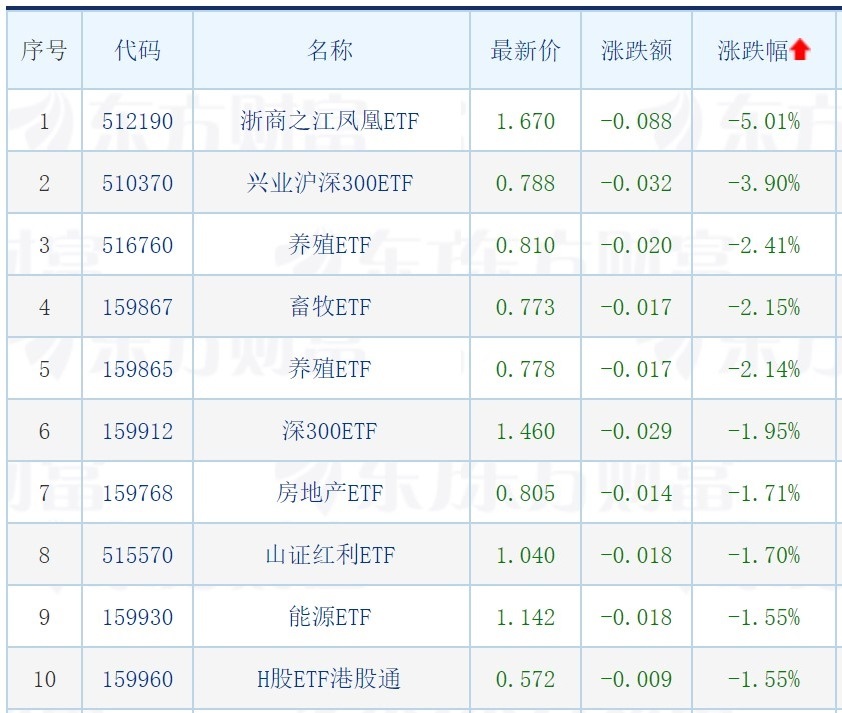This screenshot has height=713, width=842.
Task: Open the H股ETF港股通 name link
Action: point(330,679)
